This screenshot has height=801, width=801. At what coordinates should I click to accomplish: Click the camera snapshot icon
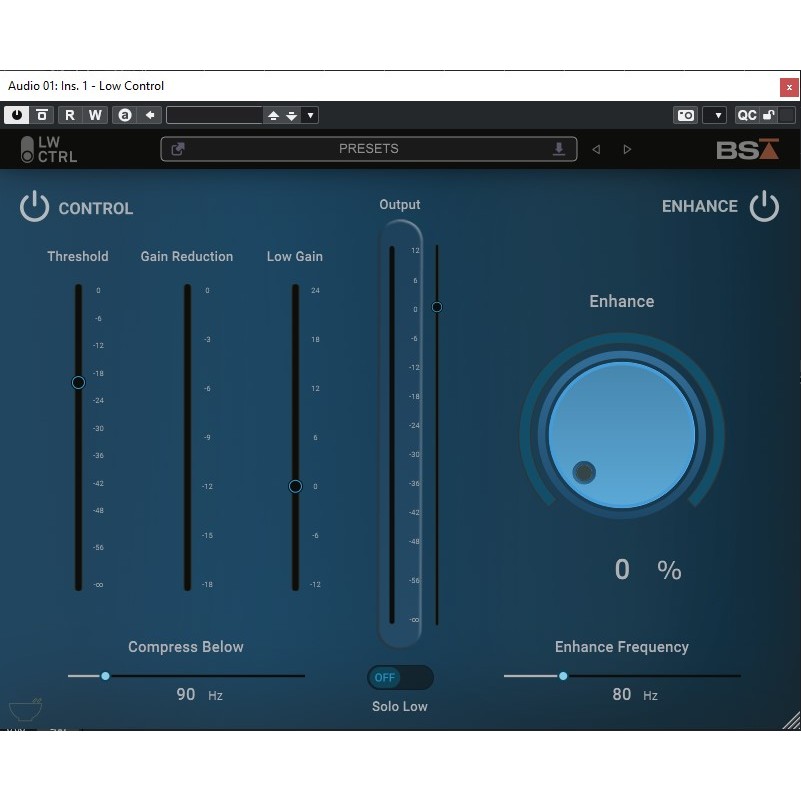click(685, 115)
